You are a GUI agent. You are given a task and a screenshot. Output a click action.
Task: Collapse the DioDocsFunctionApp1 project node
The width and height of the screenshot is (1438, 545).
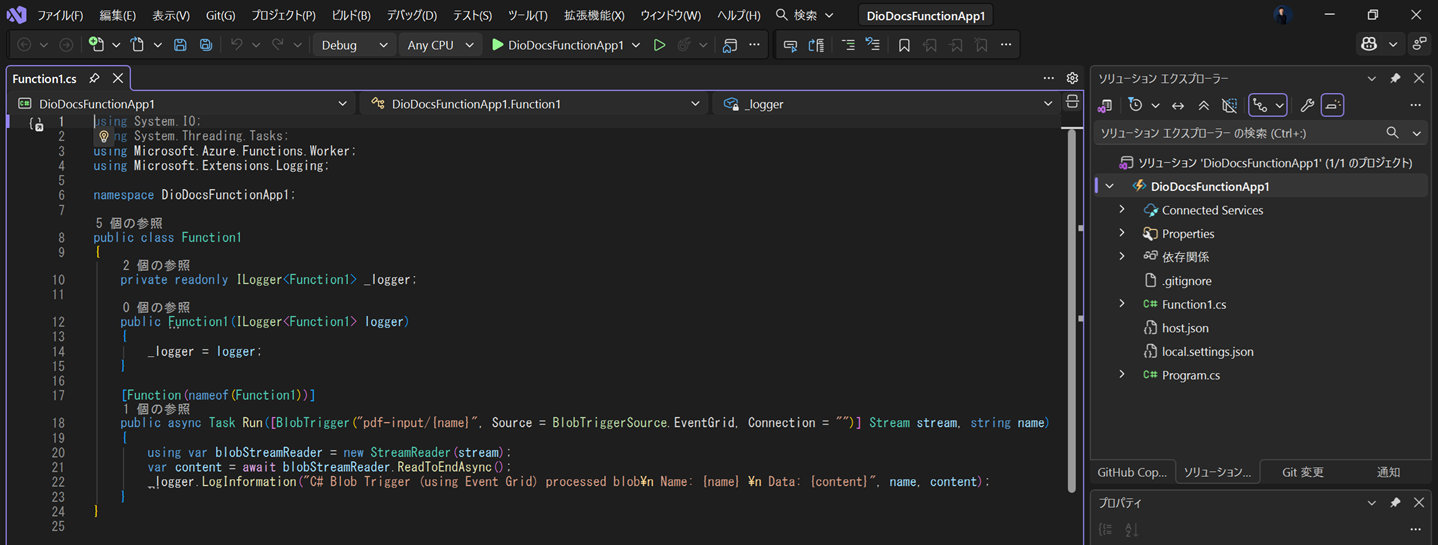(1109, 186)
